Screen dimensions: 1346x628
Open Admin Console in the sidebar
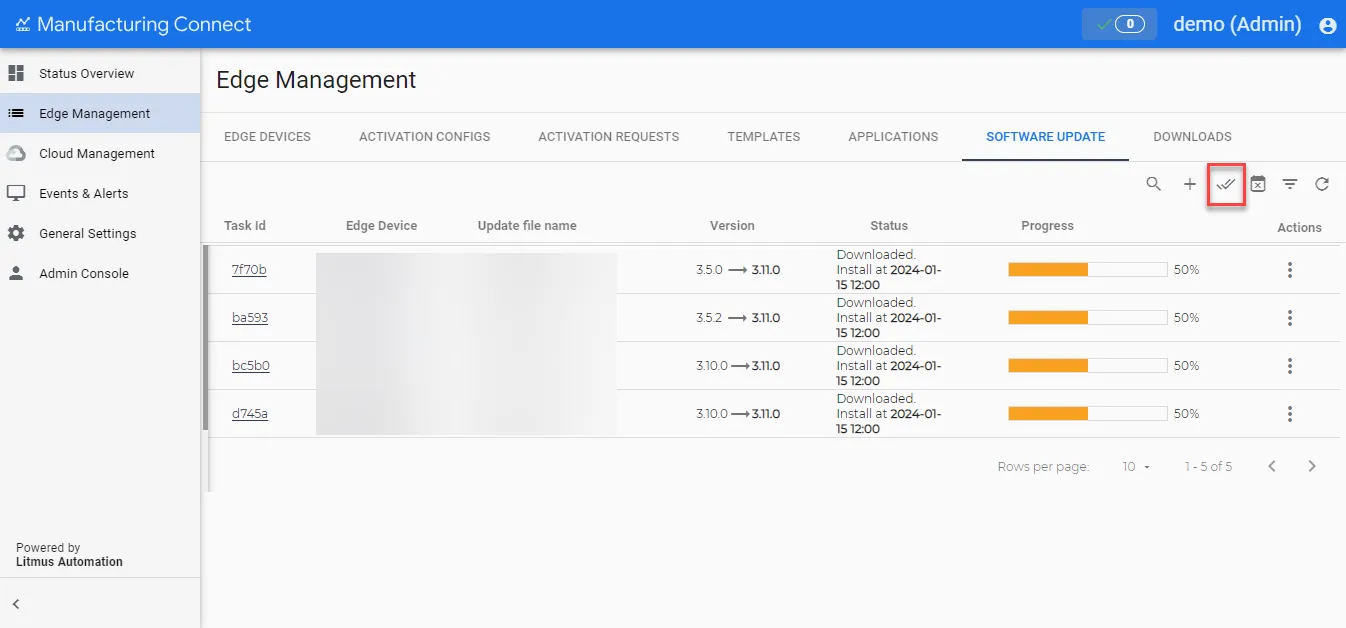100,273
